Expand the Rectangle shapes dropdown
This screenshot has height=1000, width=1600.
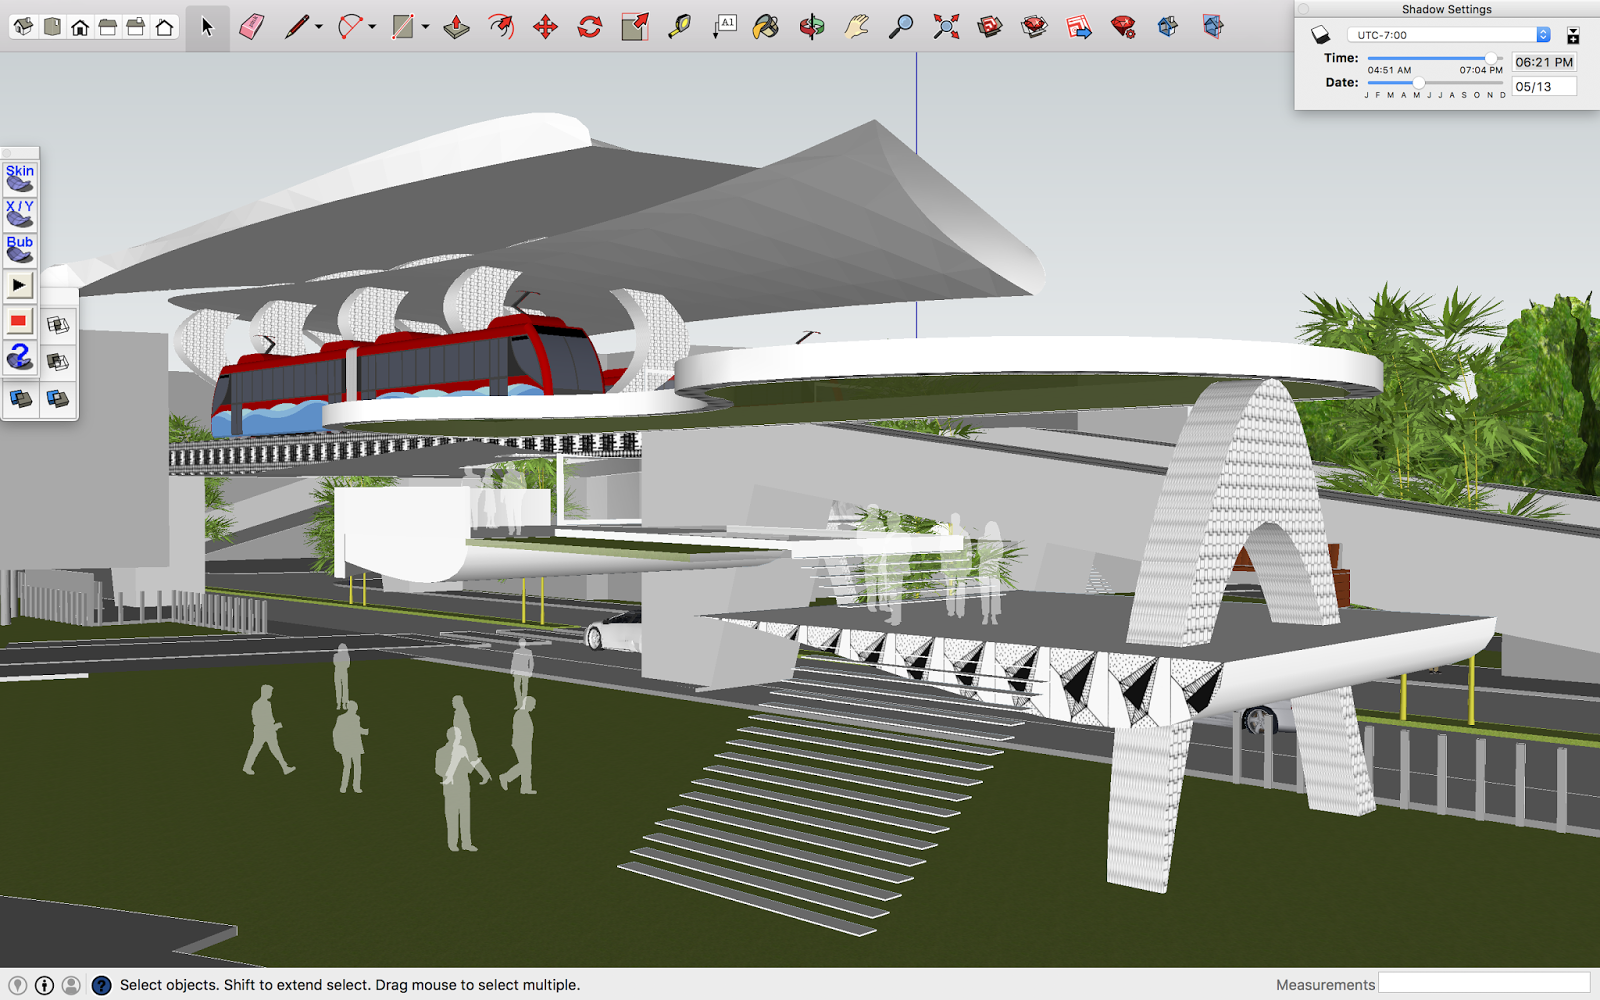426,27
